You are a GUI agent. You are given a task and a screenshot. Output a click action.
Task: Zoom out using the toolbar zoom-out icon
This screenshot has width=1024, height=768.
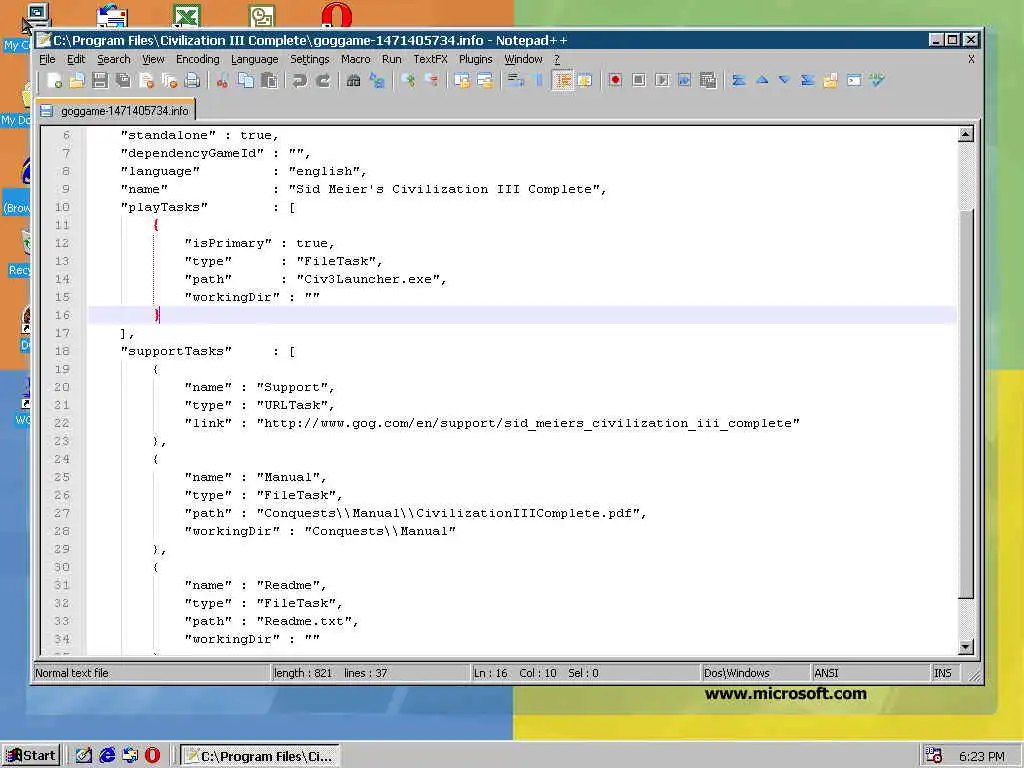click(x=431, y=80)
